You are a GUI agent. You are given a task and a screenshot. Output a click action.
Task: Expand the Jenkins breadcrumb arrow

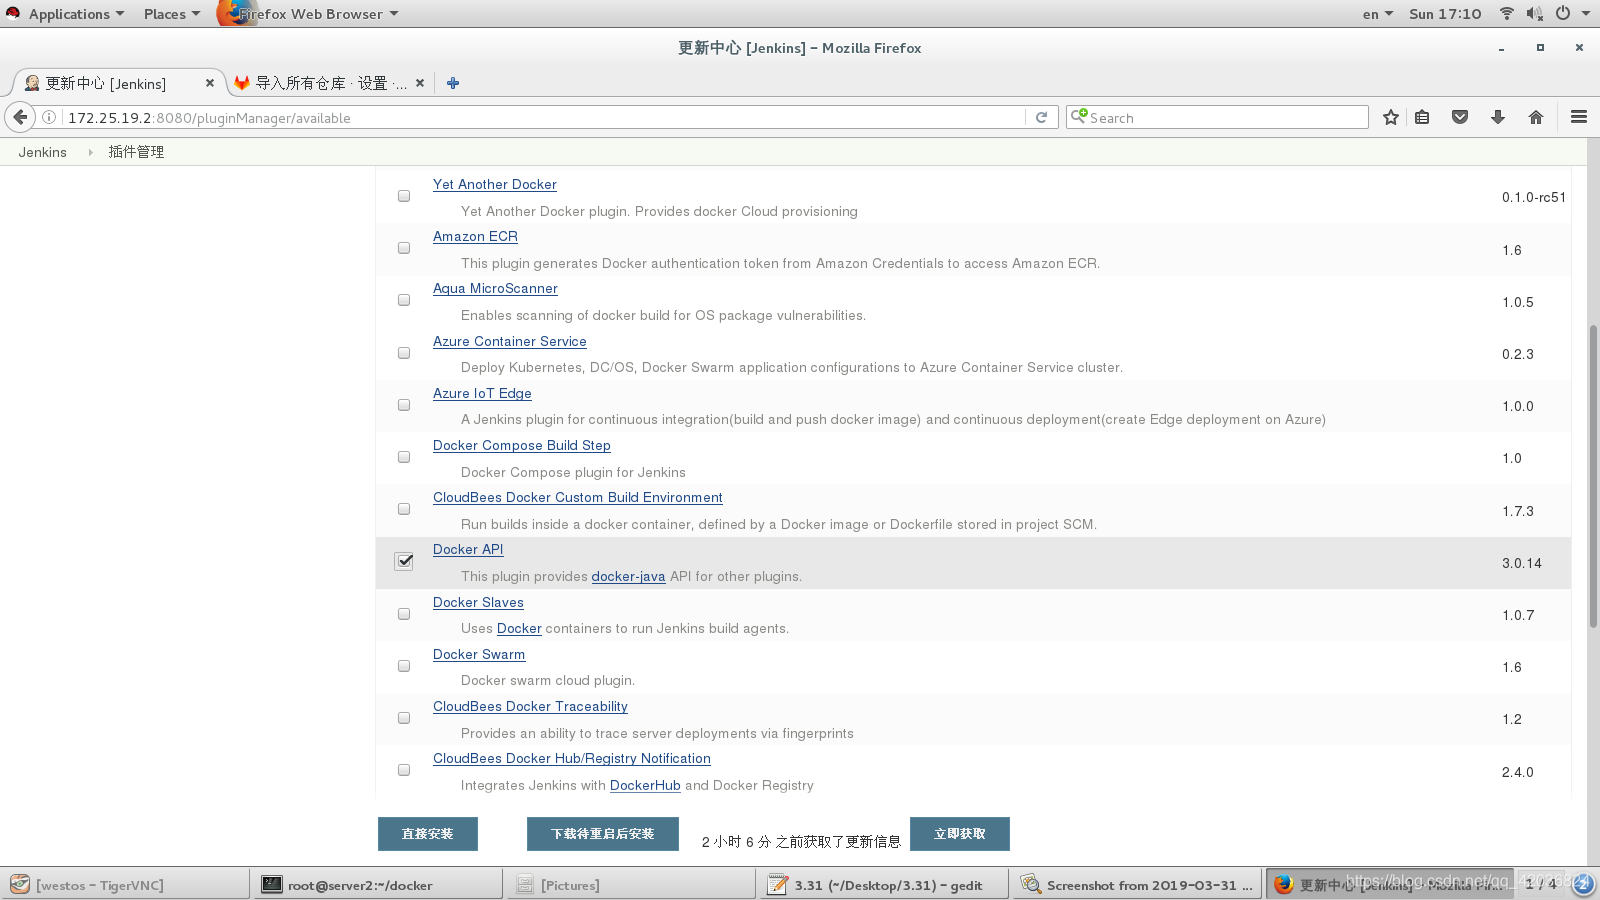(x=90, y=152)
